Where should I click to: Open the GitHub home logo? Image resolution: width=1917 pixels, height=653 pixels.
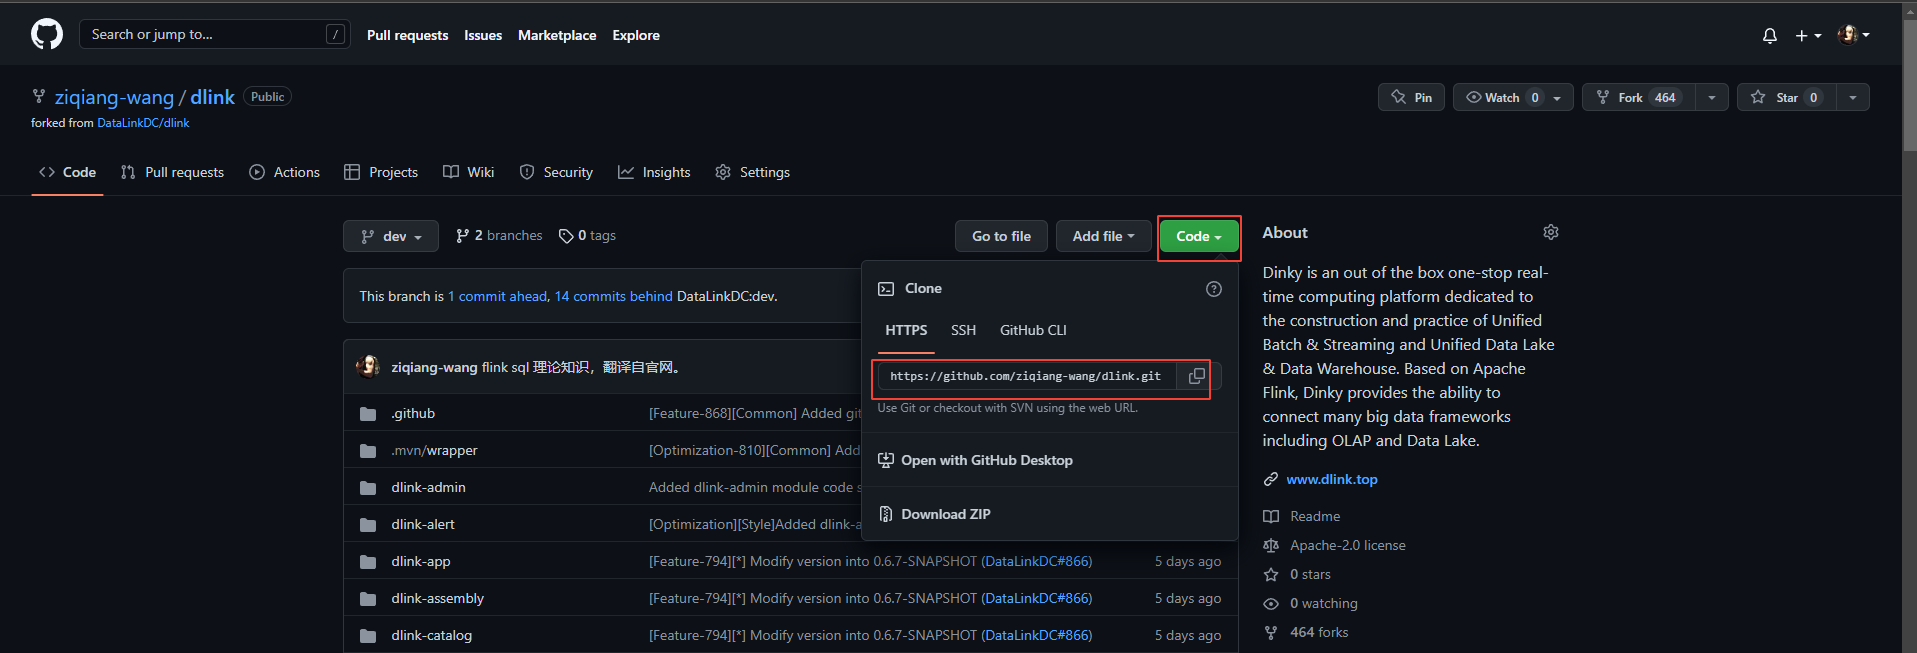(47, 34)
